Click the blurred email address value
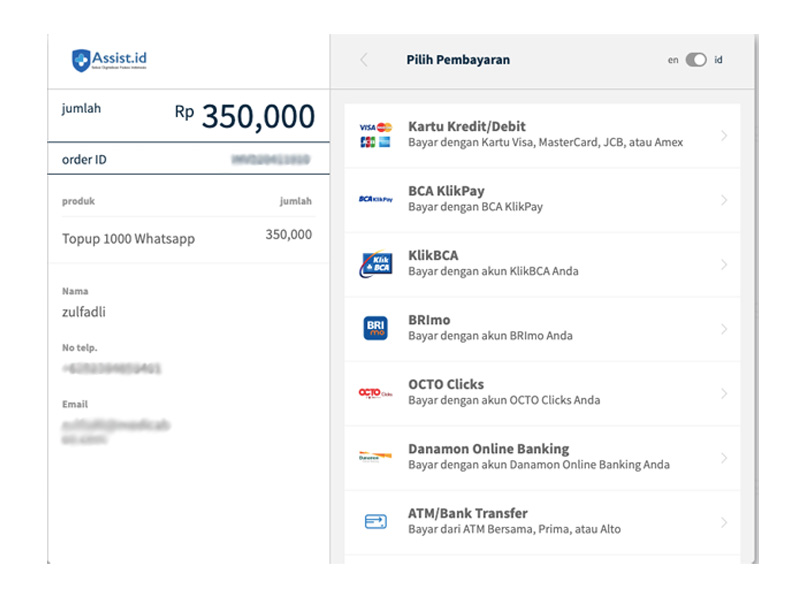The height and width of the screenshot is (598, 806). click(x=115, y=432)
